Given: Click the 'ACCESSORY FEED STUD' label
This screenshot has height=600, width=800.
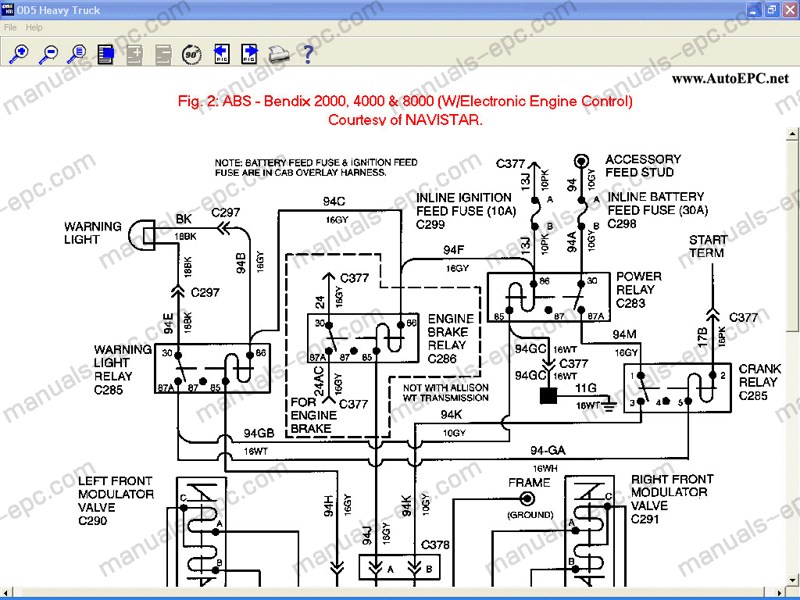Looking at the screenshot, I should 643,166.
